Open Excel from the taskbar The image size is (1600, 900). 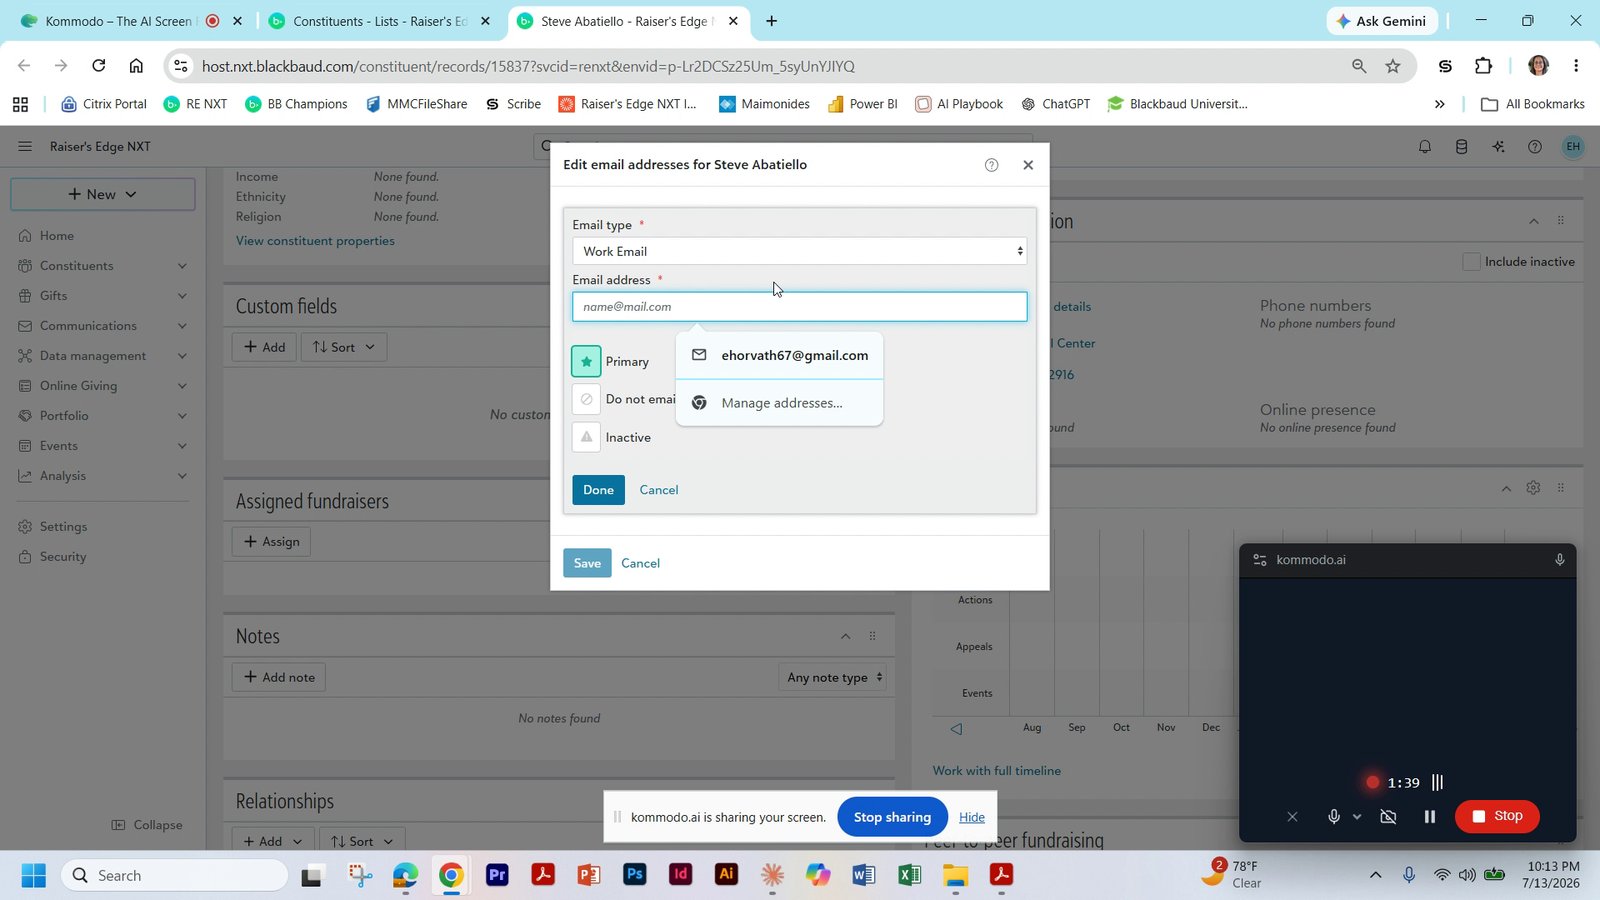pyautogui.click(x=909, y=875)
